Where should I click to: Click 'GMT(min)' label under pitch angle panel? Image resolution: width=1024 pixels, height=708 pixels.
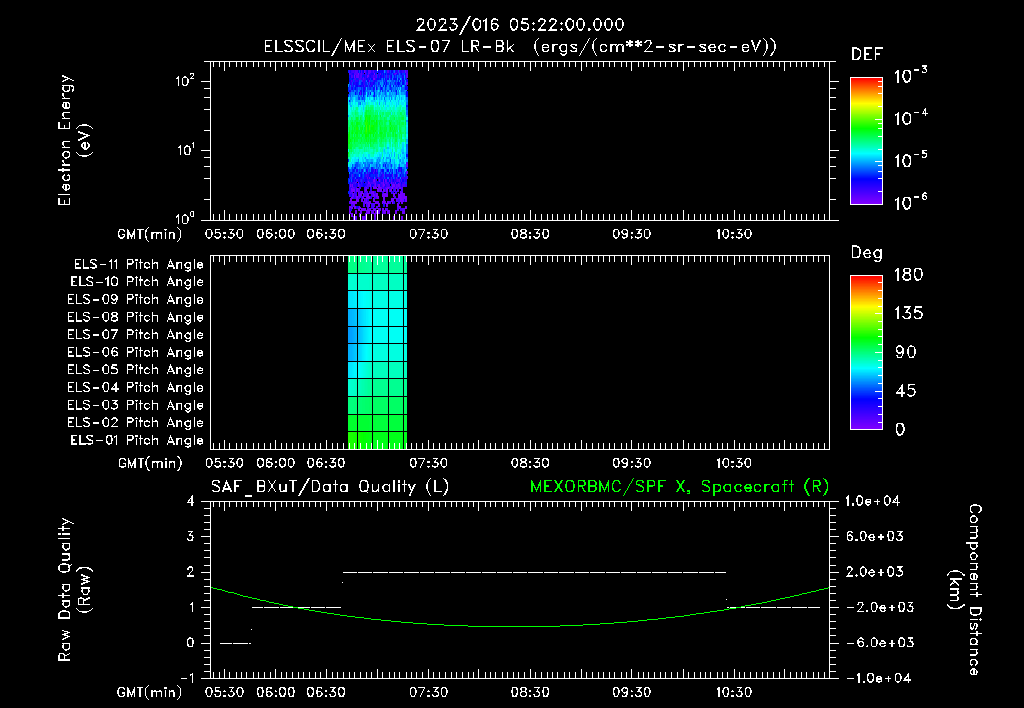point(150,464)
